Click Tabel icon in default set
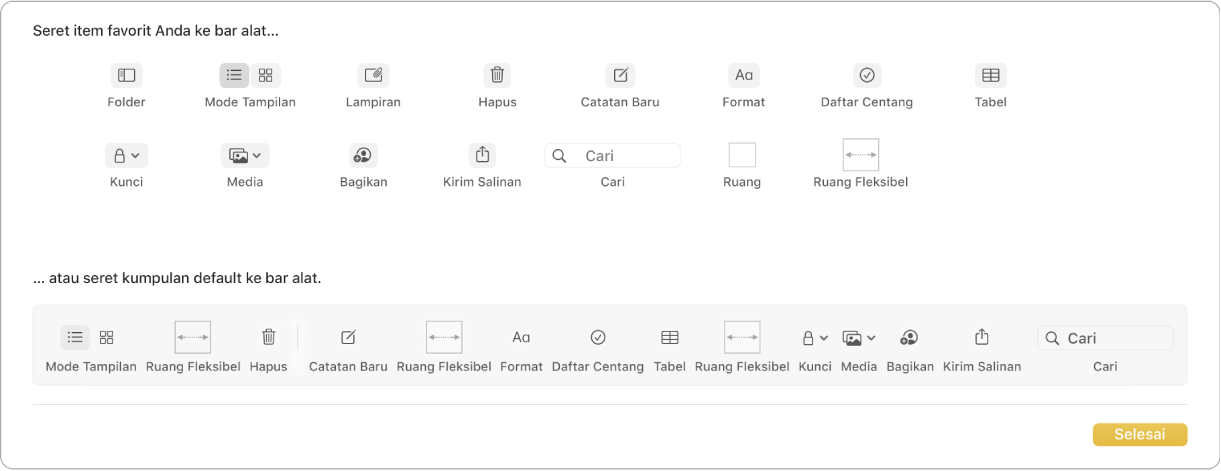The height and width of the screenshot is (471, 1221). [x=670, y=338]
